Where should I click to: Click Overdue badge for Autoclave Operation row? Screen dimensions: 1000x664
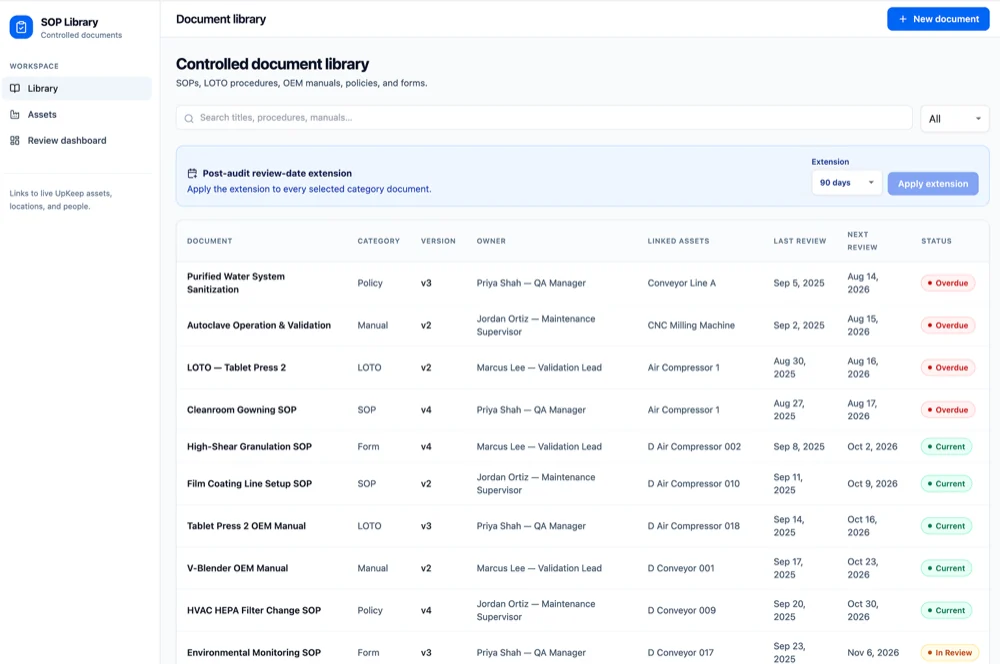[x=947, y=325]
